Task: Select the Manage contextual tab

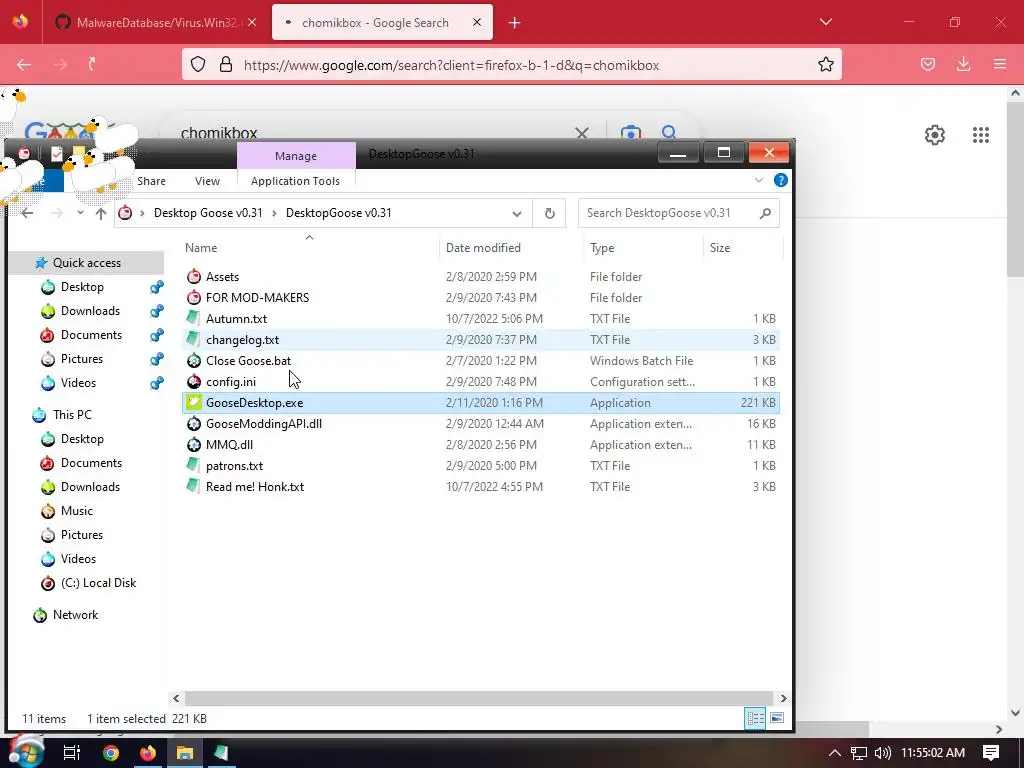Action: 296,155
